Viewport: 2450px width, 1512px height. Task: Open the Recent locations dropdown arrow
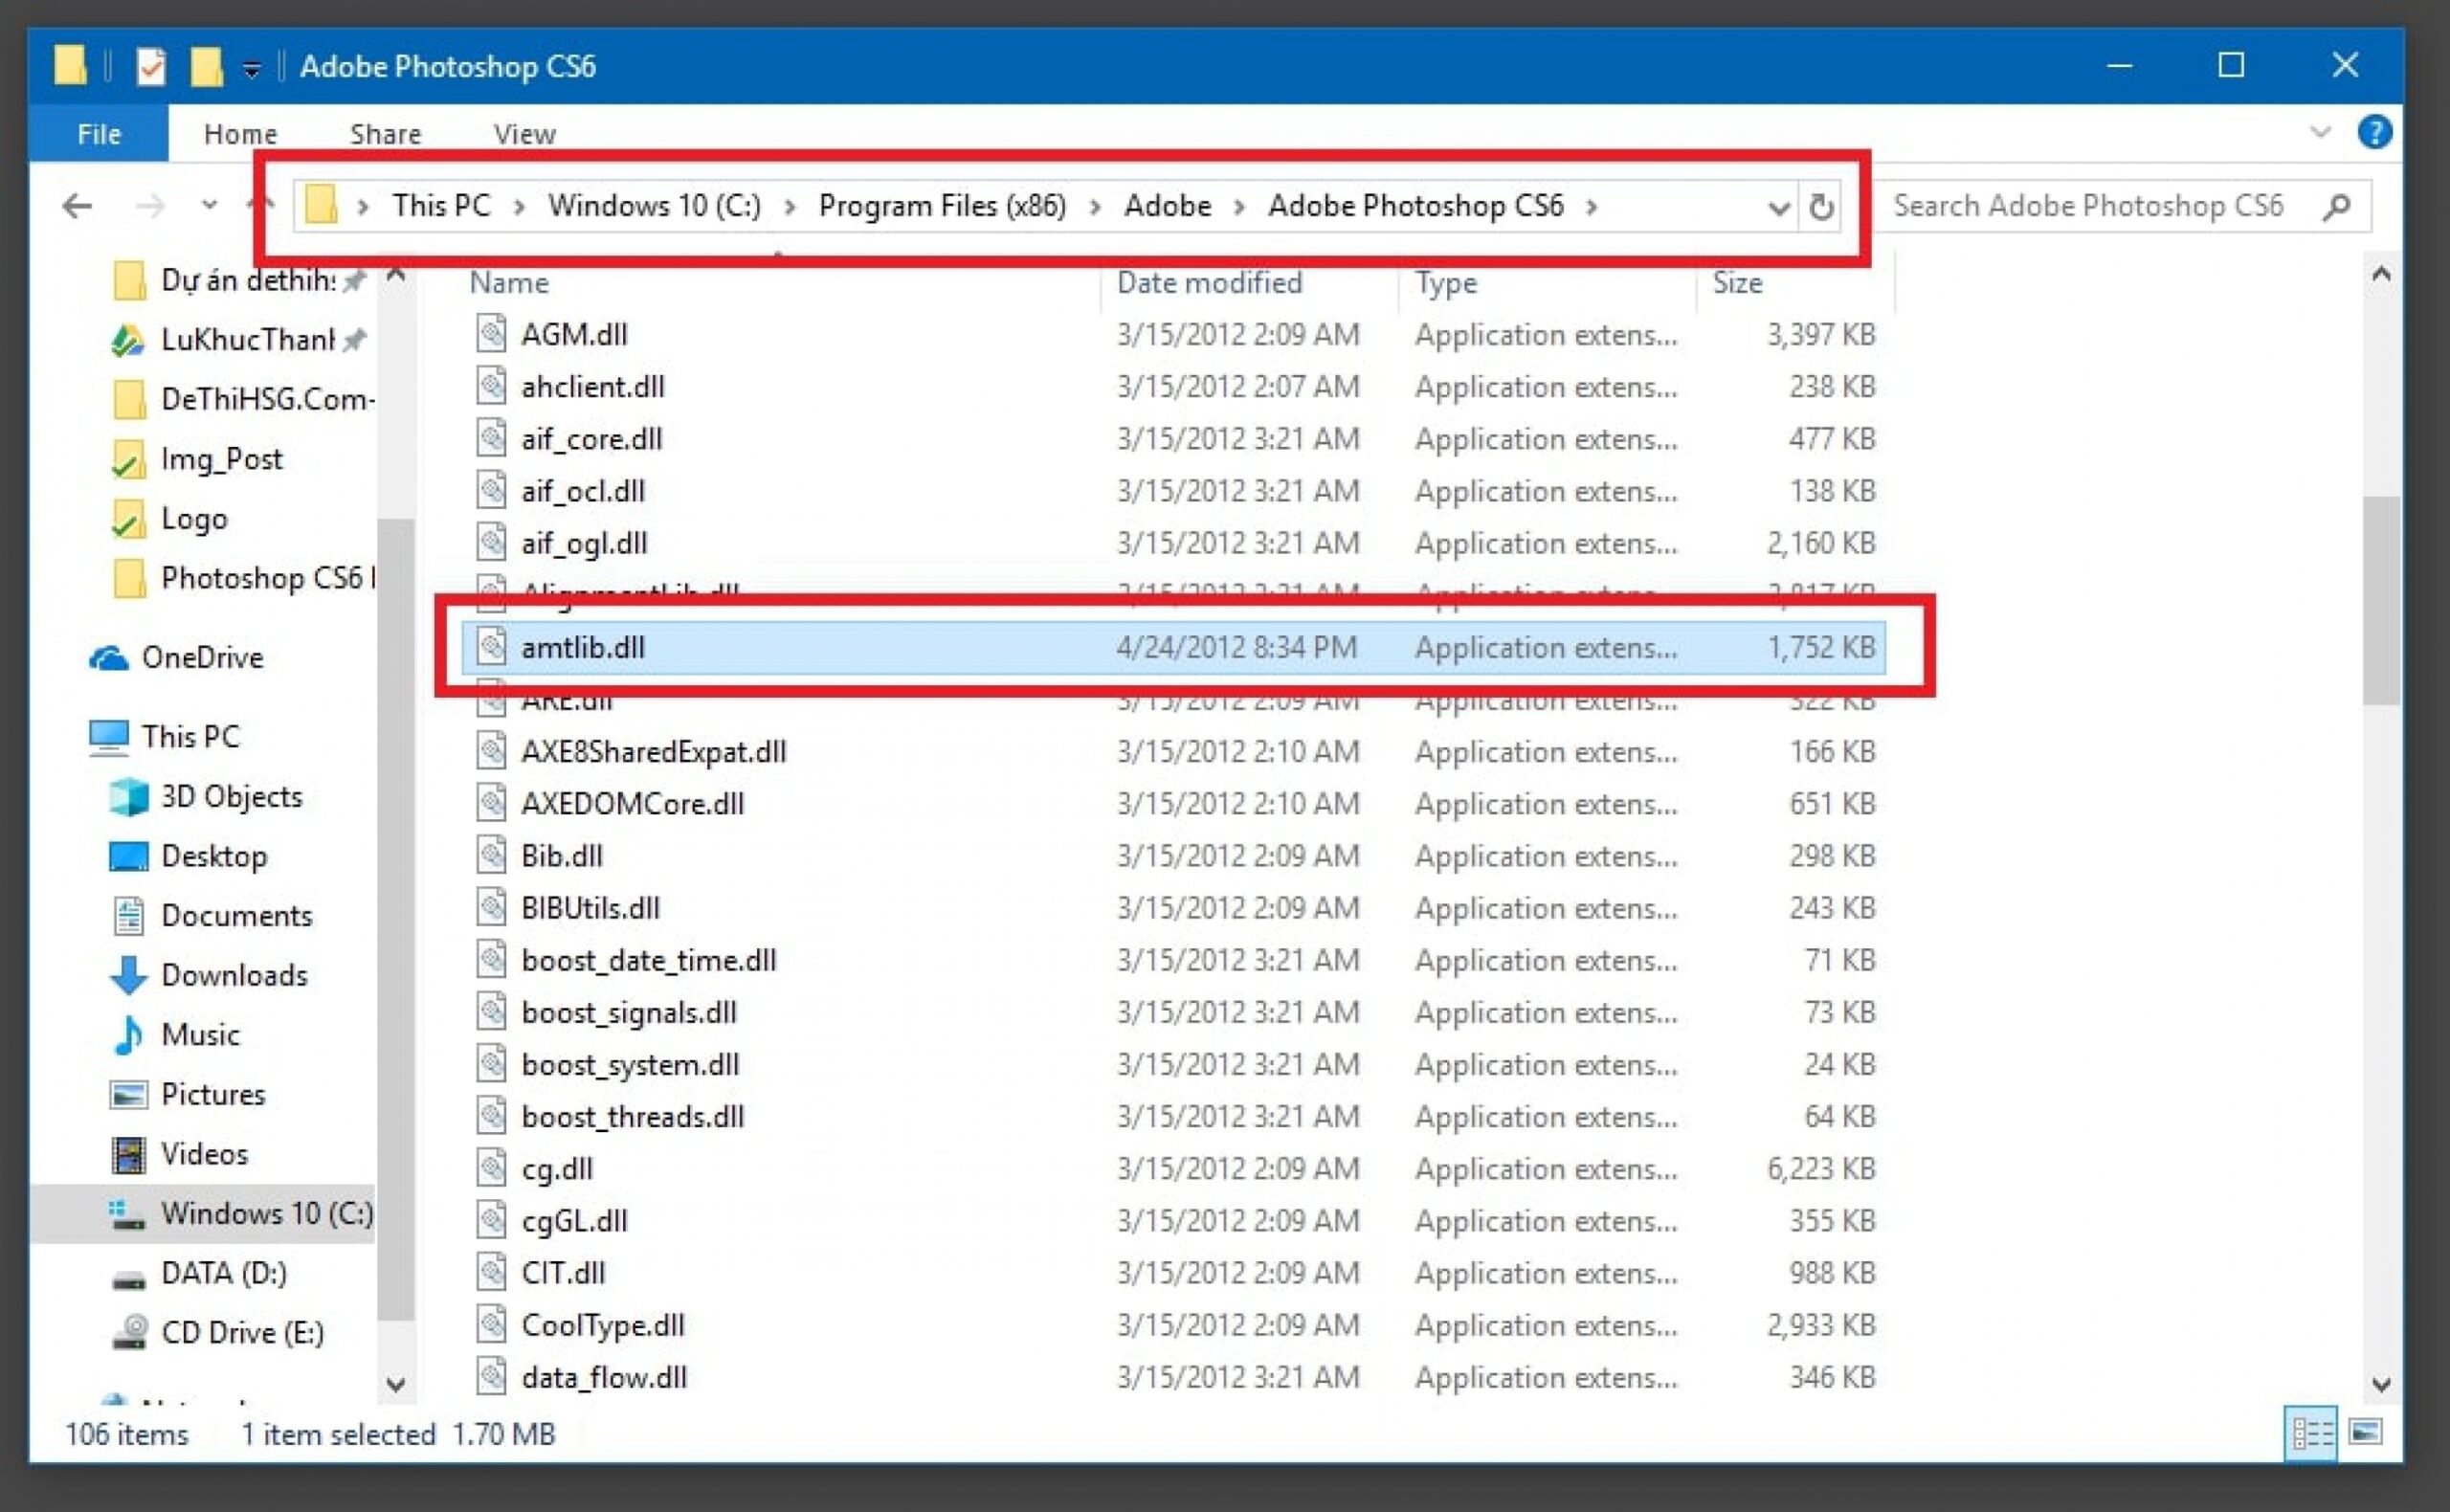209,206
